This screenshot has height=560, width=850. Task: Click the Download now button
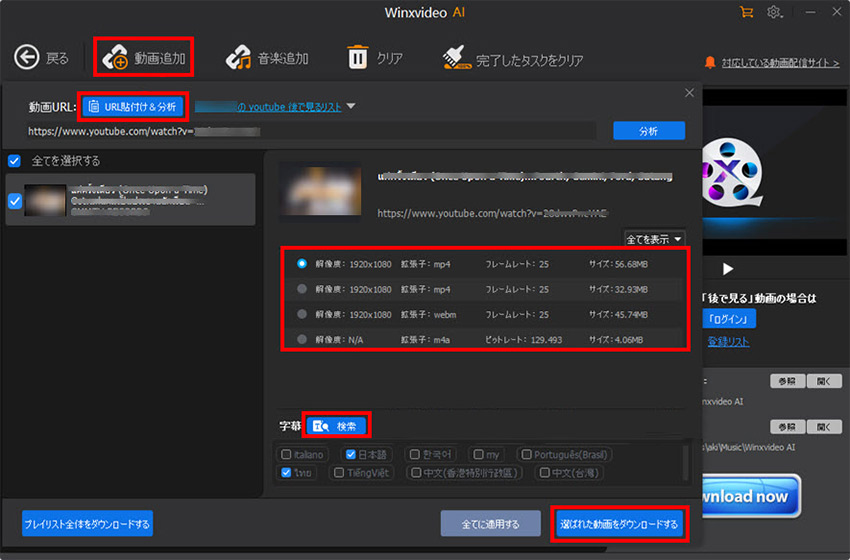click(751, 496)
